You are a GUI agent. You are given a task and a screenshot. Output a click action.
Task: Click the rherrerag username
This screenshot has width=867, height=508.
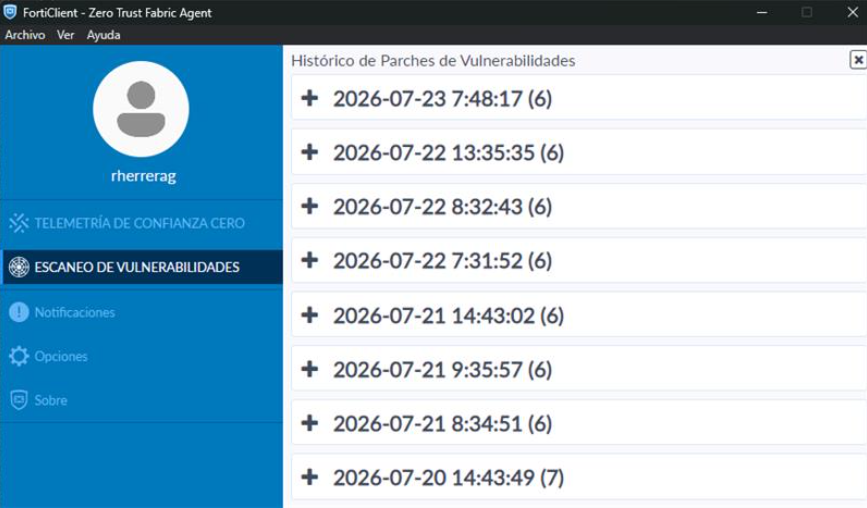143,176
